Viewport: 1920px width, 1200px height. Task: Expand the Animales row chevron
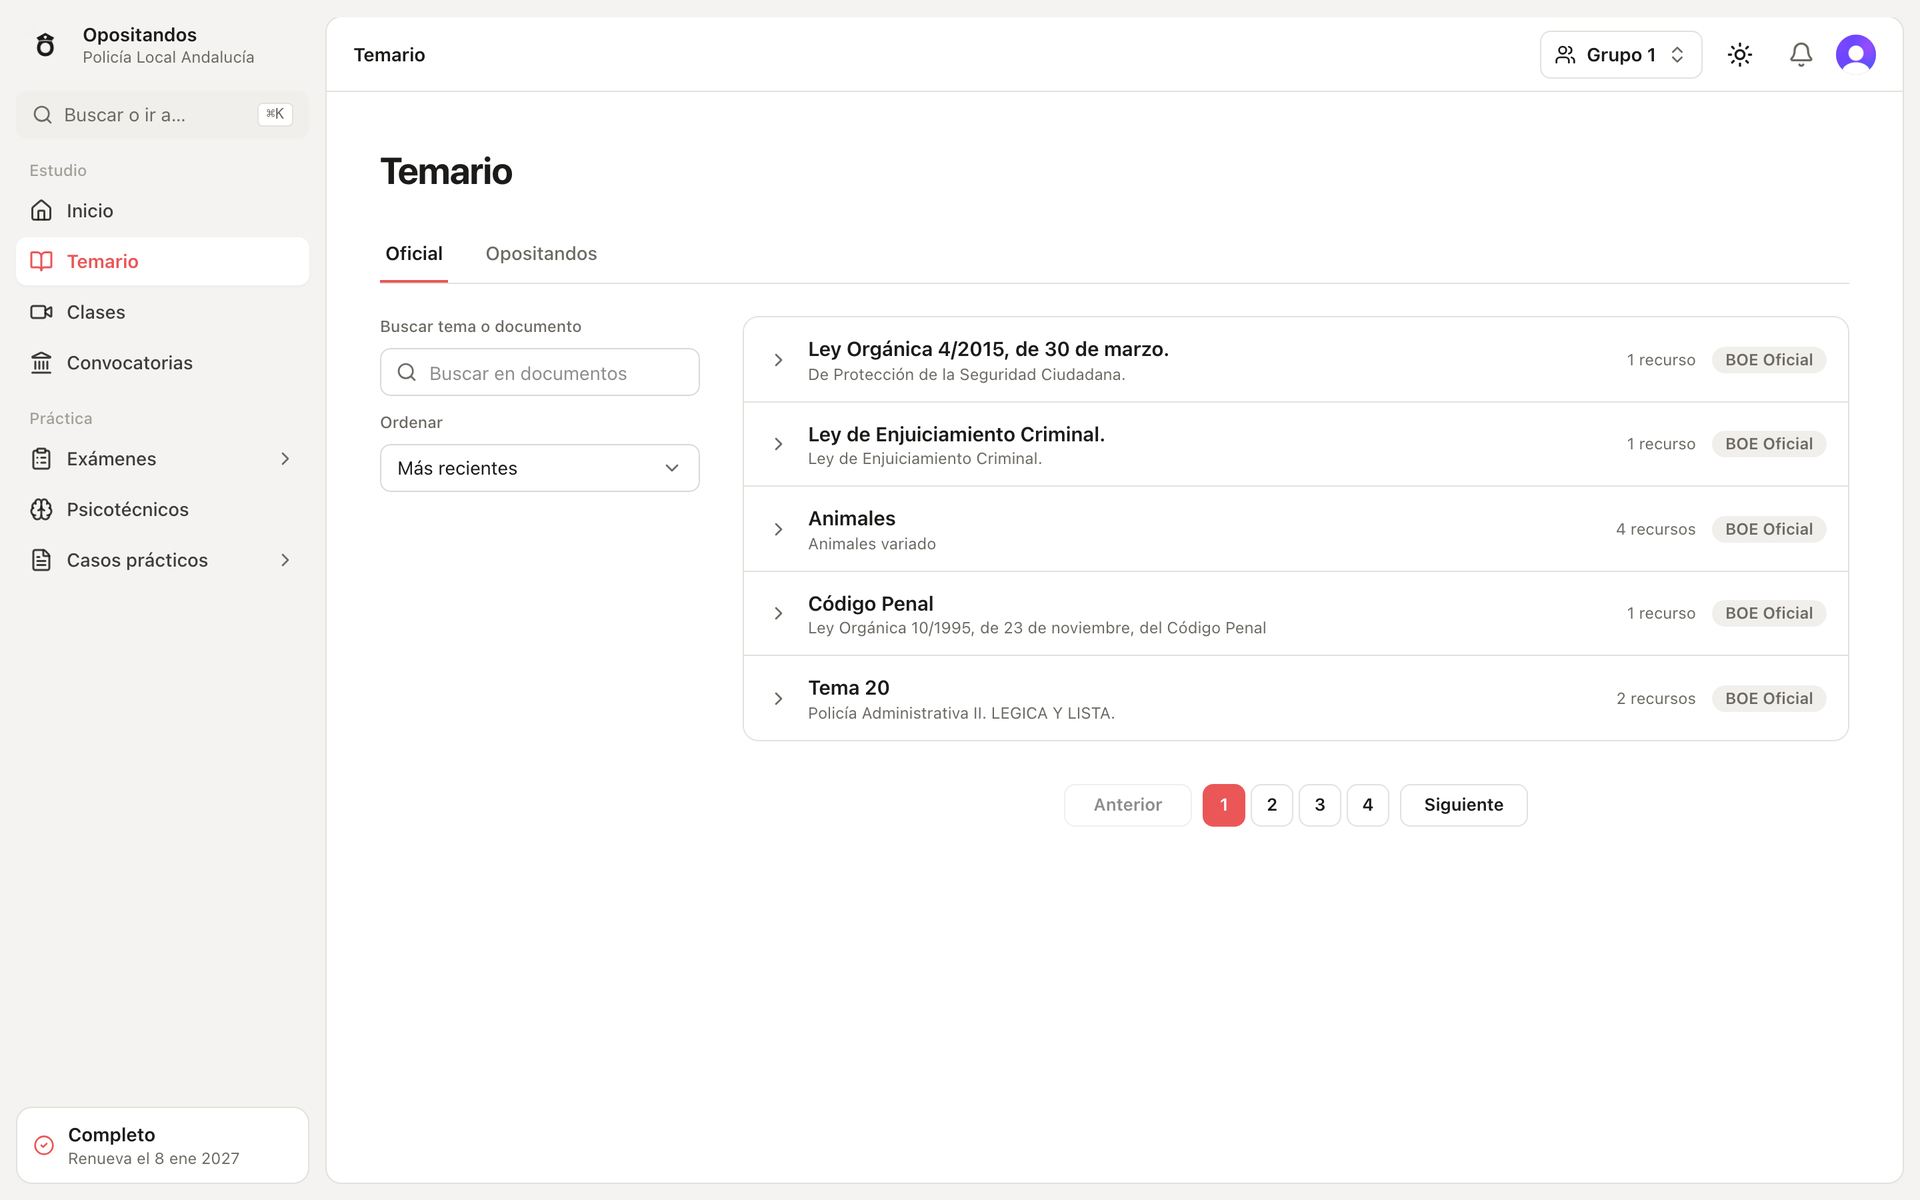778,529
